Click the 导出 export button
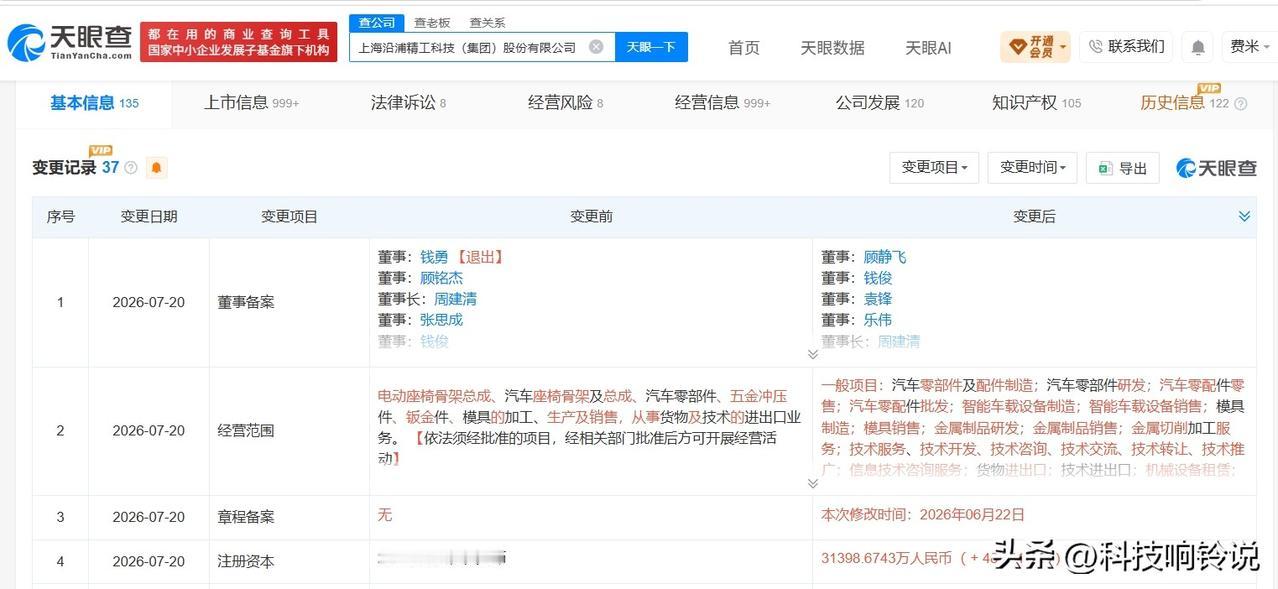 (x=1123, y=168)
